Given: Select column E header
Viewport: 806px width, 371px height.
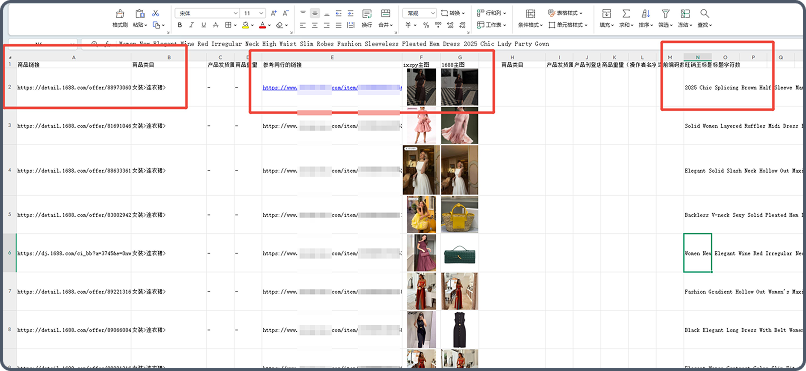Looking at the screenshot, I should (332, 57).
